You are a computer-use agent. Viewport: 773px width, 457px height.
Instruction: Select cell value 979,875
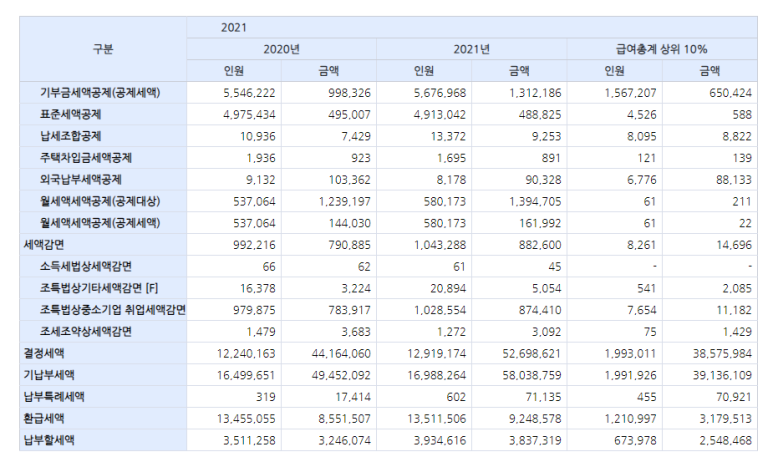coord(254,310)
